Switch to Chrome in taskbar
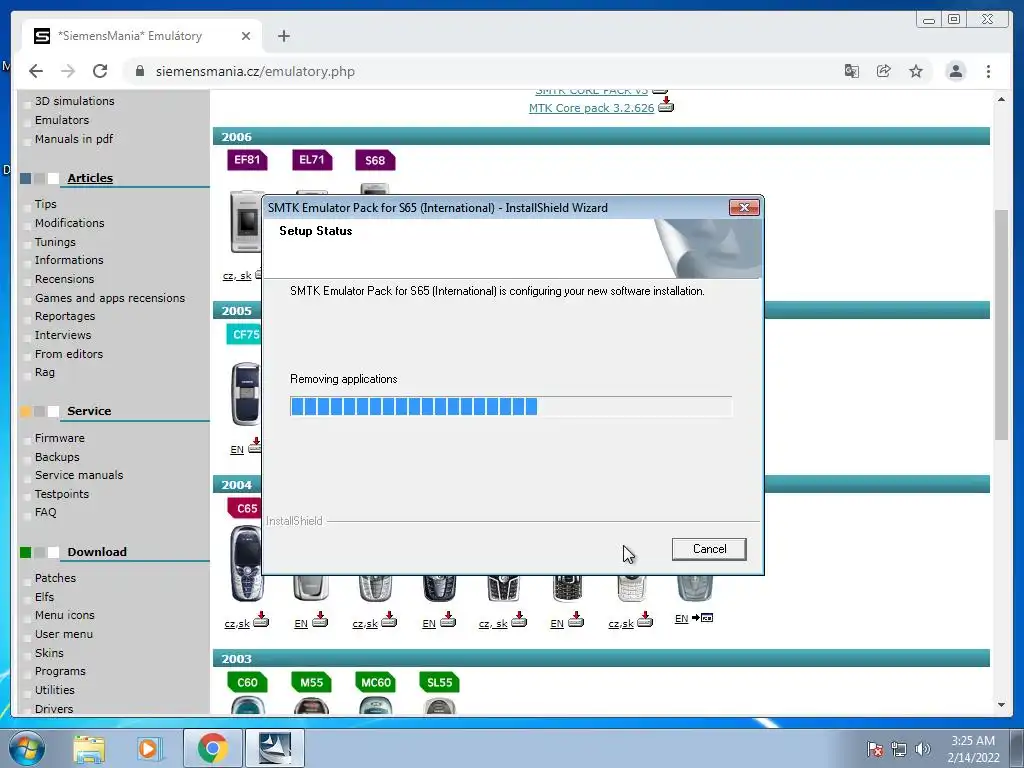Image resolution: width=1024 pixels, height=768 pixels. click(x=213, y=748)
